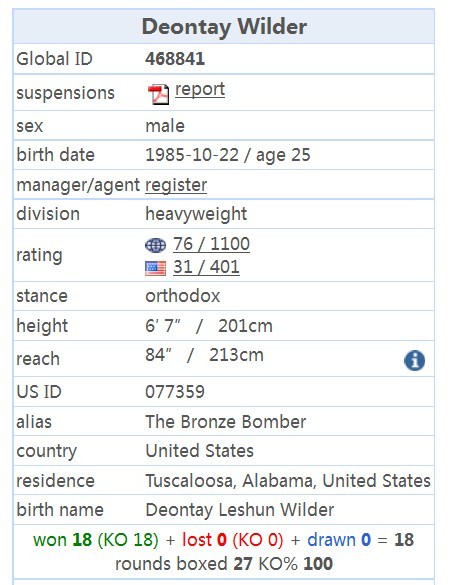This screenshot has height=585, width=453.
Task: Open the suspensions PDF icon
Action: (x=158, y=94)
